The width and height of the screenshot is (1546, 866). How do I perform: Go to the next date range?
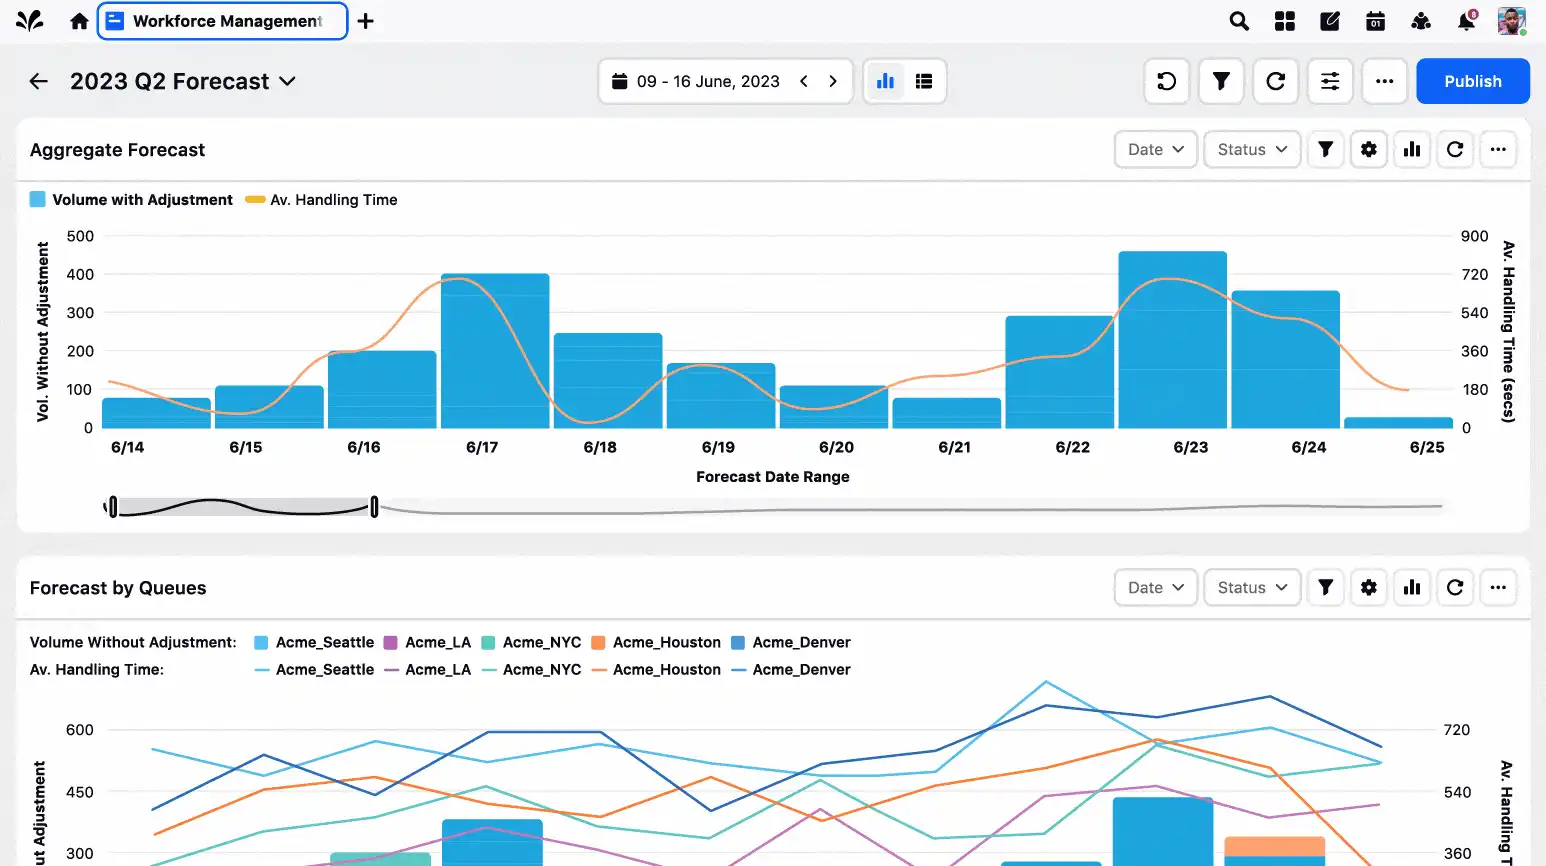point(833,81)
